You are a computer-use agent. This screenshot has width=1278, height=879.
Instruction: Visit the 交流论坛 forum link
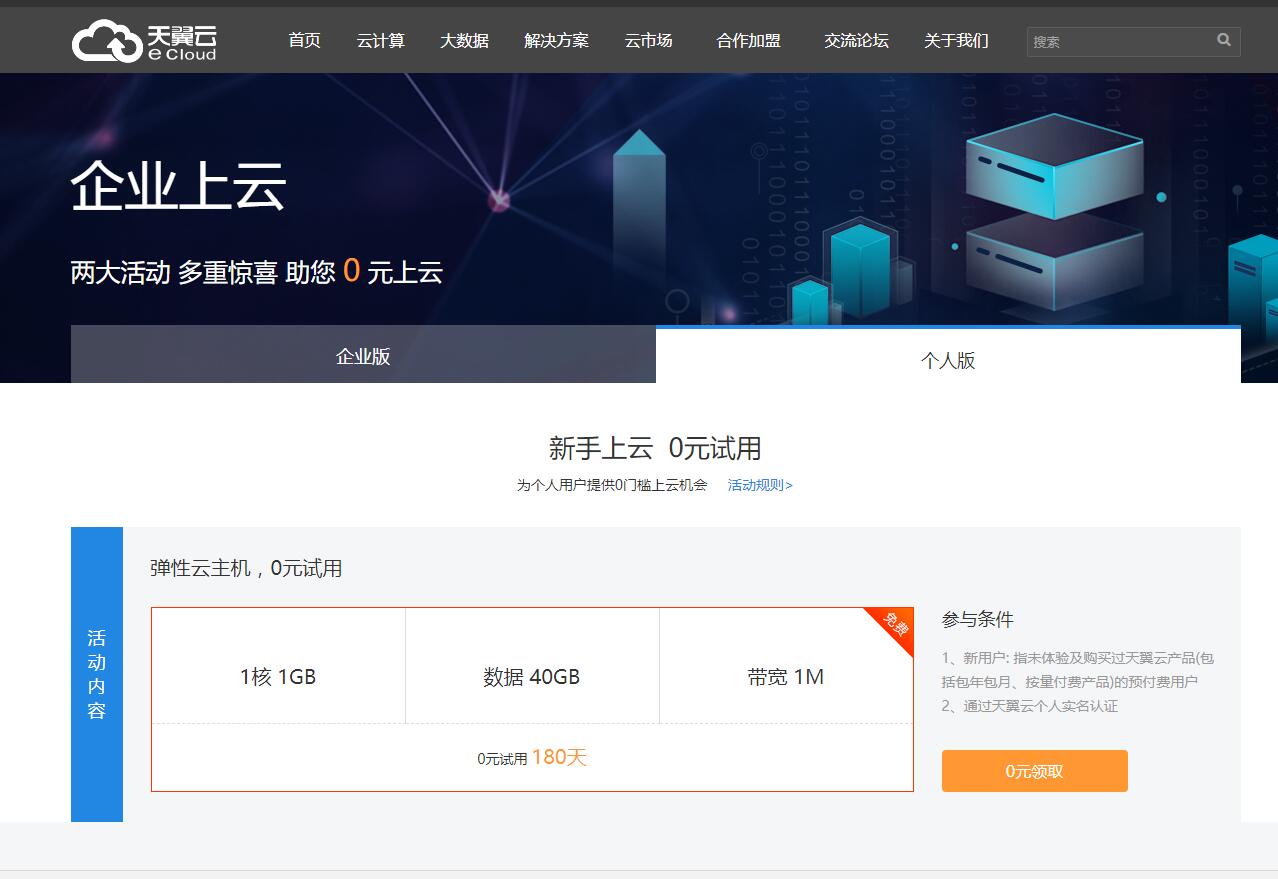(856, 41)
